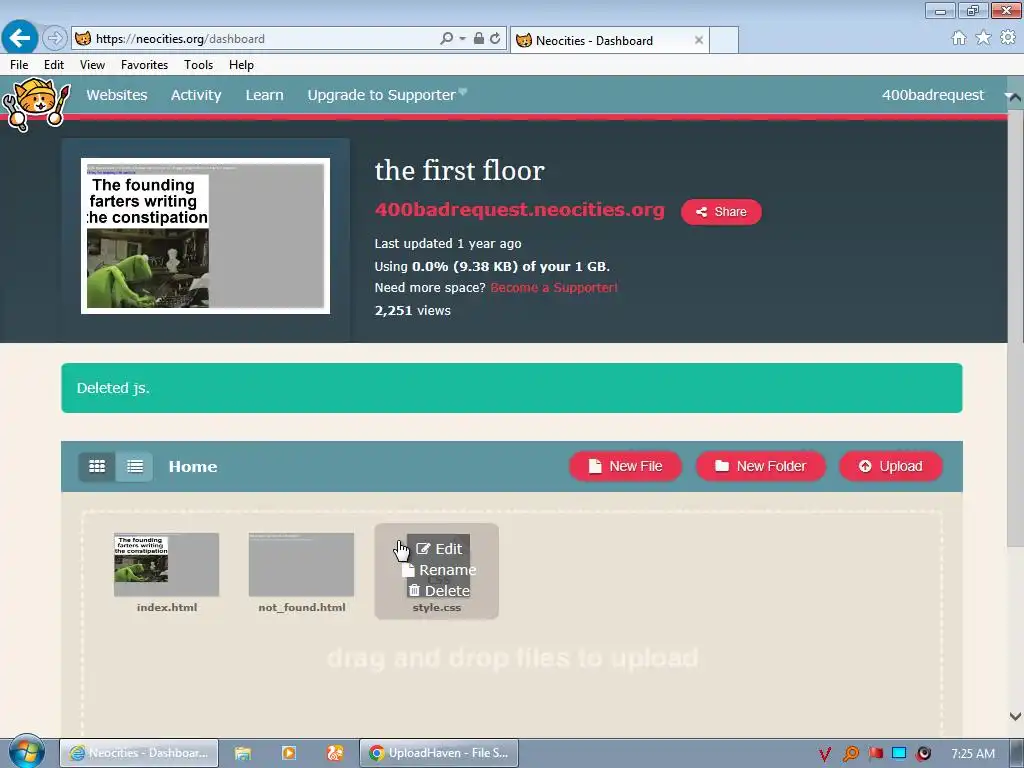Image resolution: width=1024 pixels, height=768 pixels.
Task: Go to Websites page
Action: (117, 95)
